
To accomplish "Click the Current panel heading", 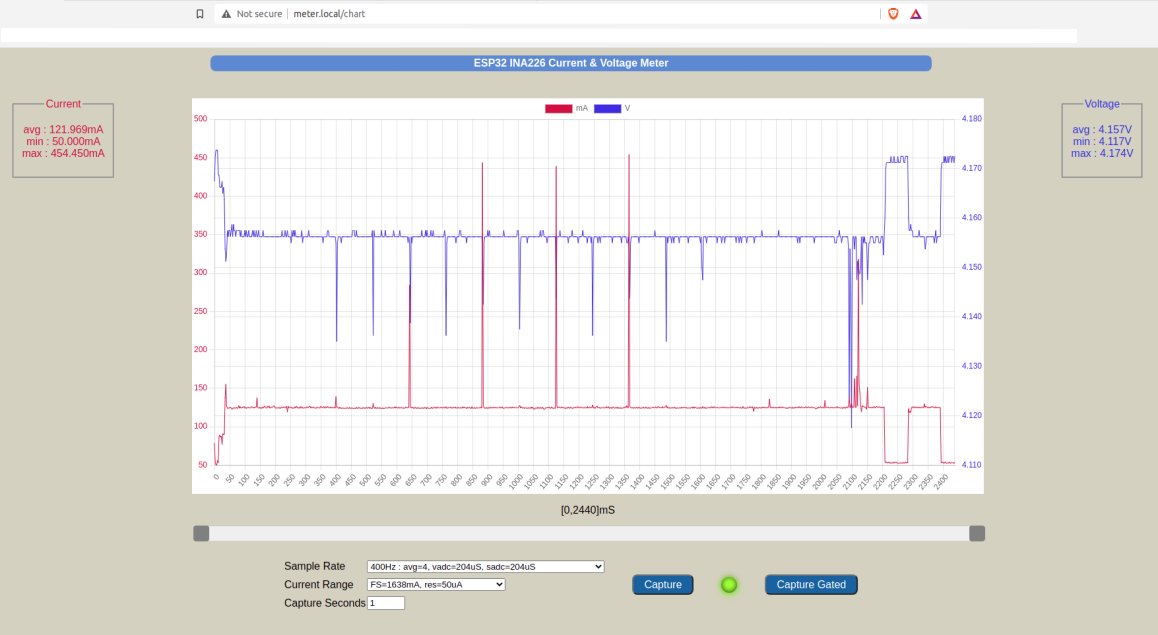I will pos(63,104).
